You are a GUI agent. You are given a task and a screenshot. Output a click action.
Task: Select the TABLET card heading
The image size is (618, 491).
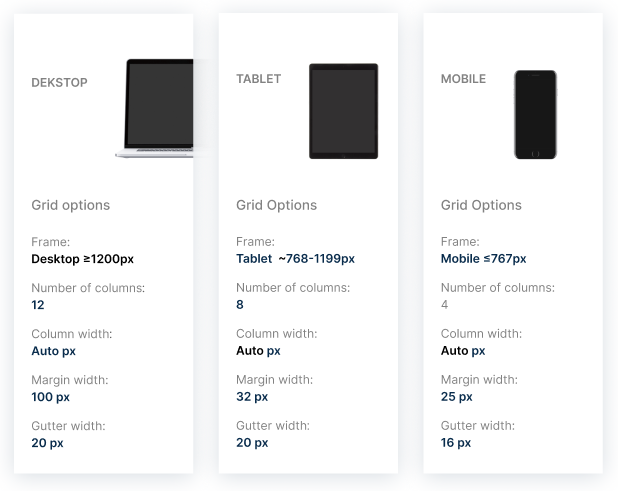(259, 79)
